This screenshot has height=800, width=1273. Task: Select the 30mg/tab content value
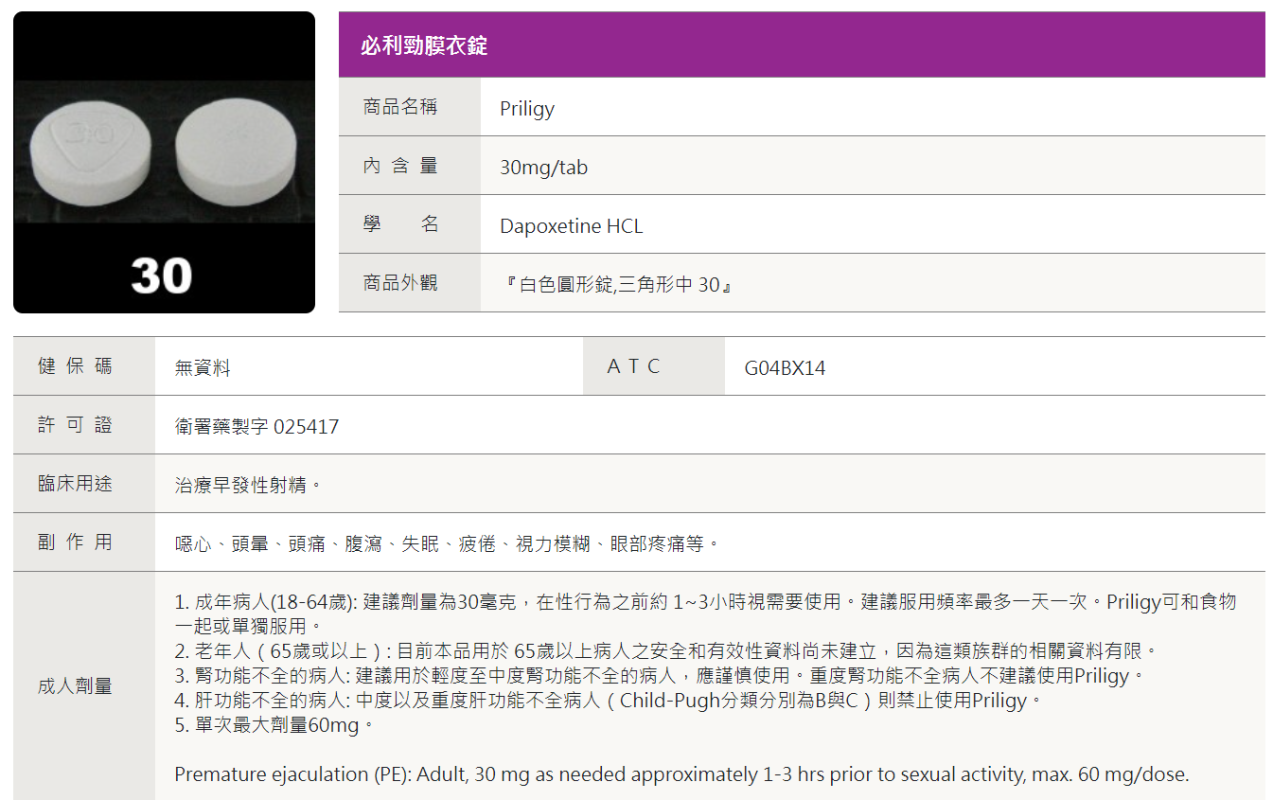point(544,168)
